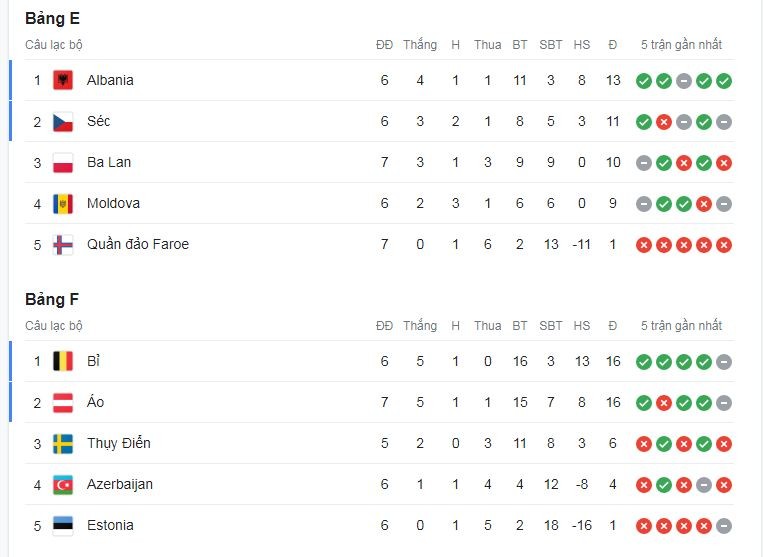Screen dimensions: 763x557
Task: Click the Azerbaijan flag icon
Action: (63, 485)
